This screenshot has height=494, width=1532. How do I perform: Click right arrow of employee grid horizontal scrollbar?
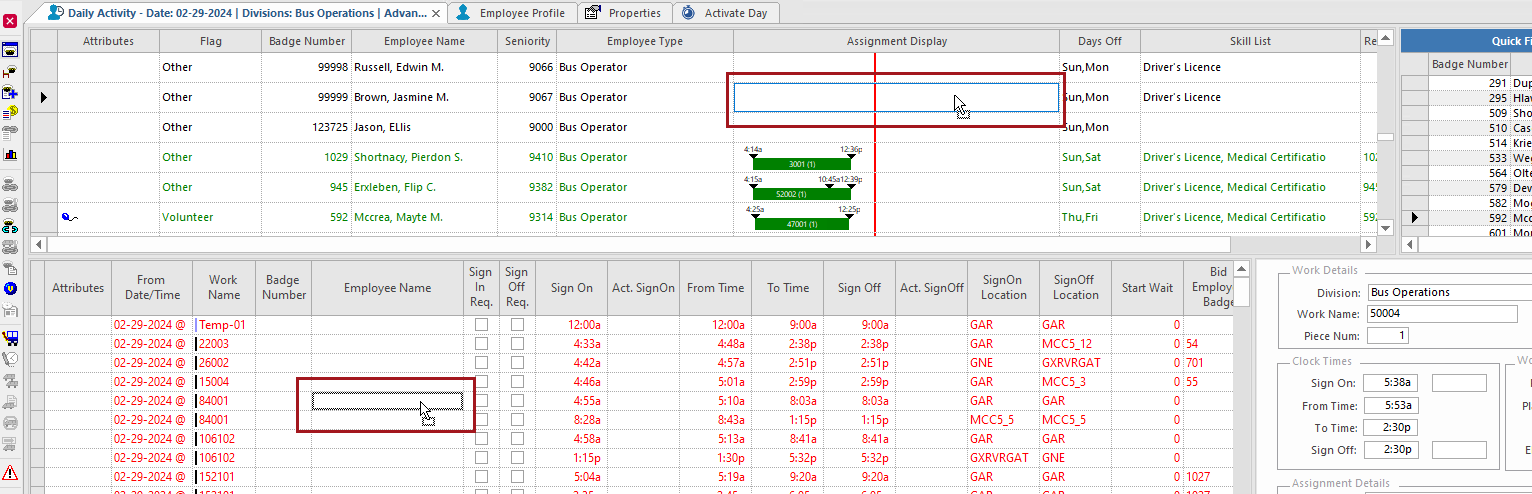1370,244
